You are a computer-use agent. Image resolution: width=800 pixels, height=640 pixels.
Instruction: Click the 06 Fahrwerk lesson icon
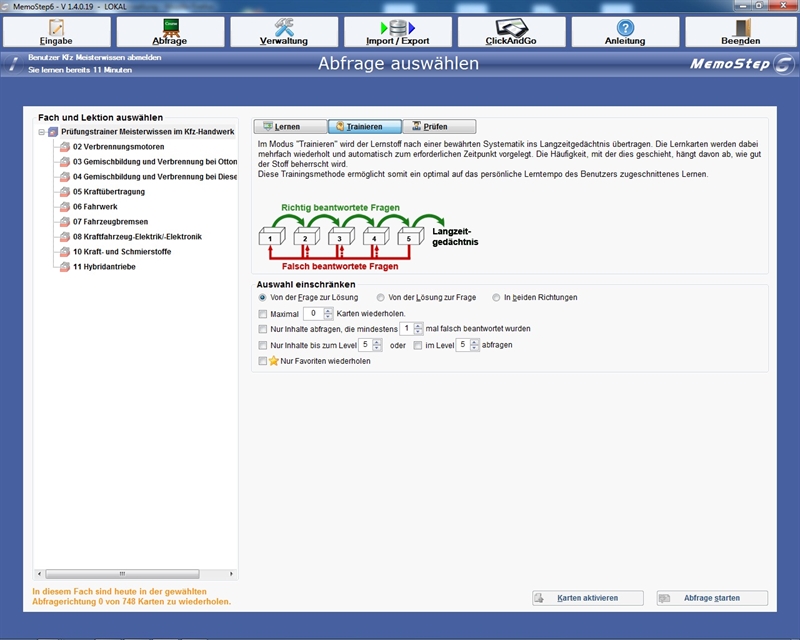click(x=65, y=207)
